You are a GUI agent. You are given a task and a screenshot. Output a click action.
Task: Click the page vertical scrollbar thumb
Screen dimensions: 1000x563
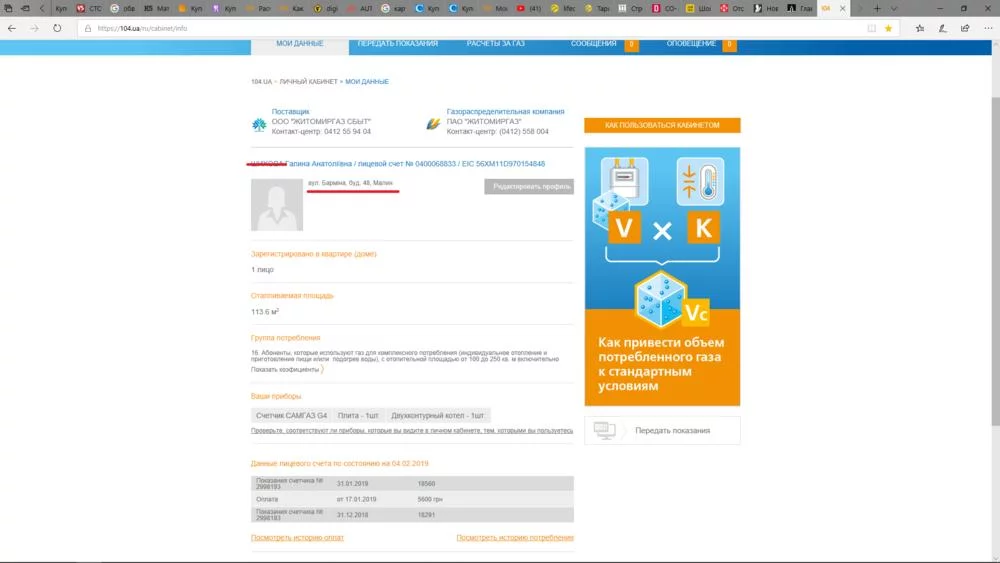click(995, 261)
